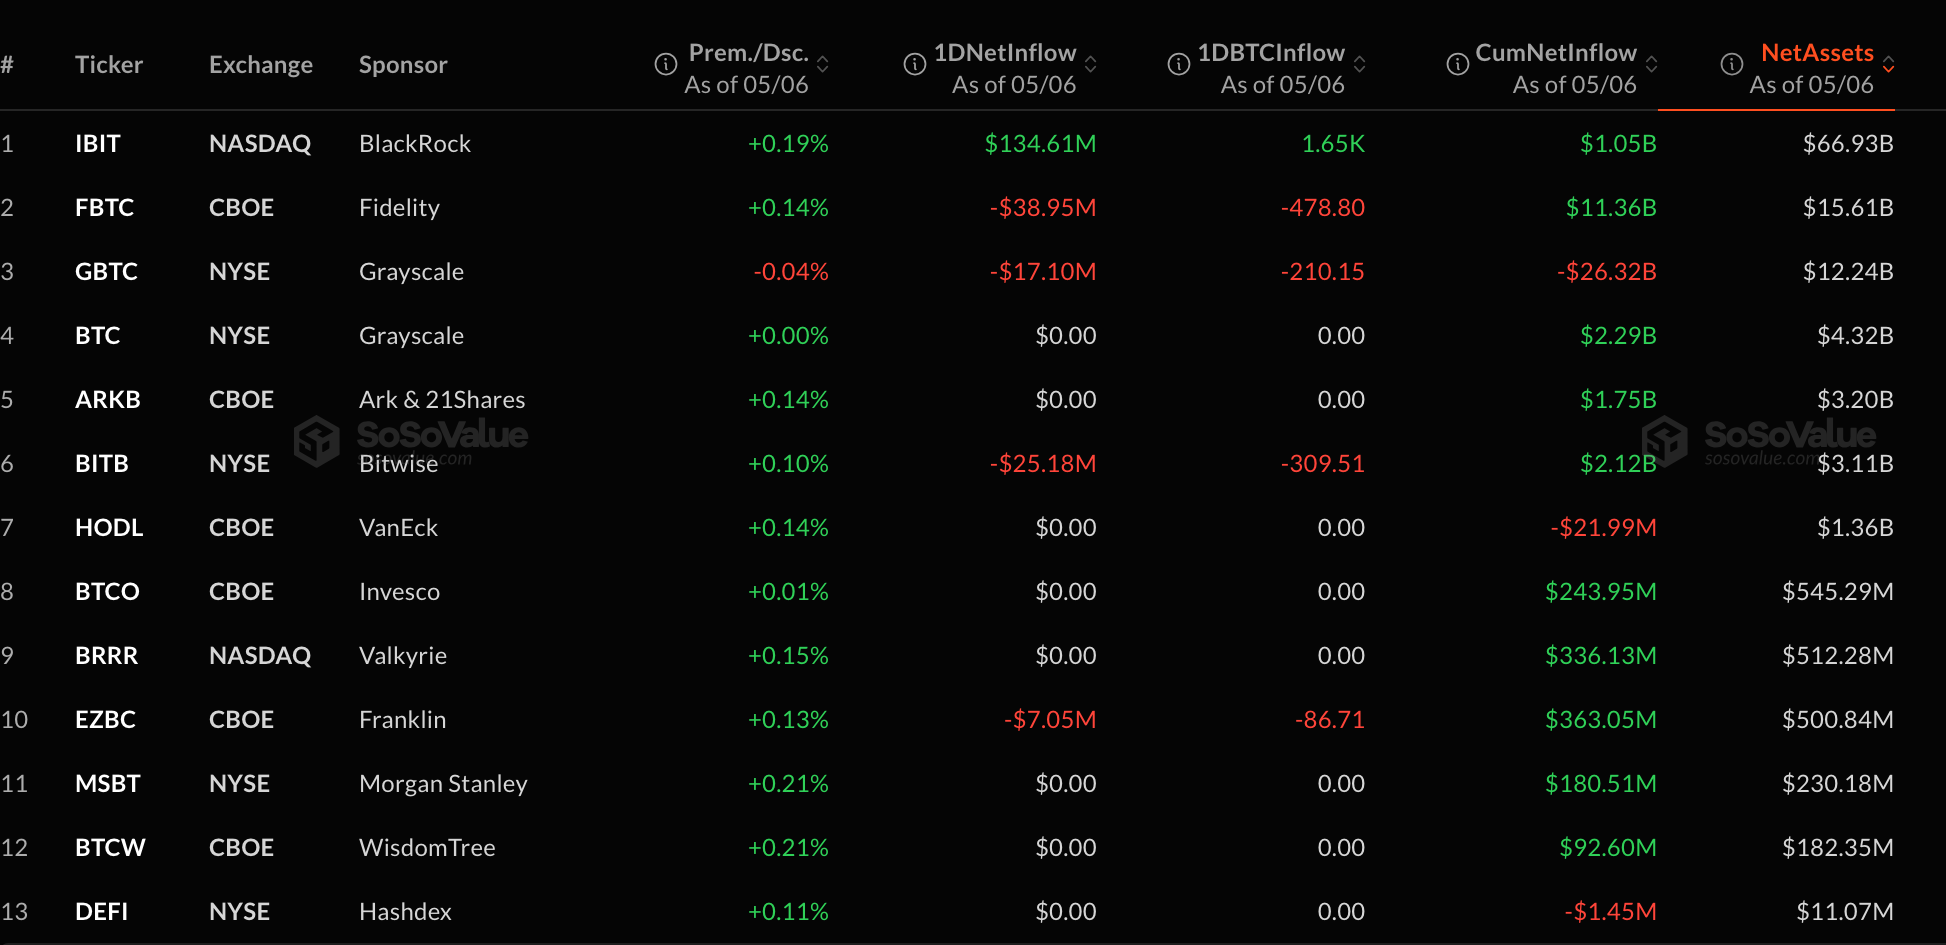Select the MSBT ticker
Screen dimensions: 1946x945
108,784
